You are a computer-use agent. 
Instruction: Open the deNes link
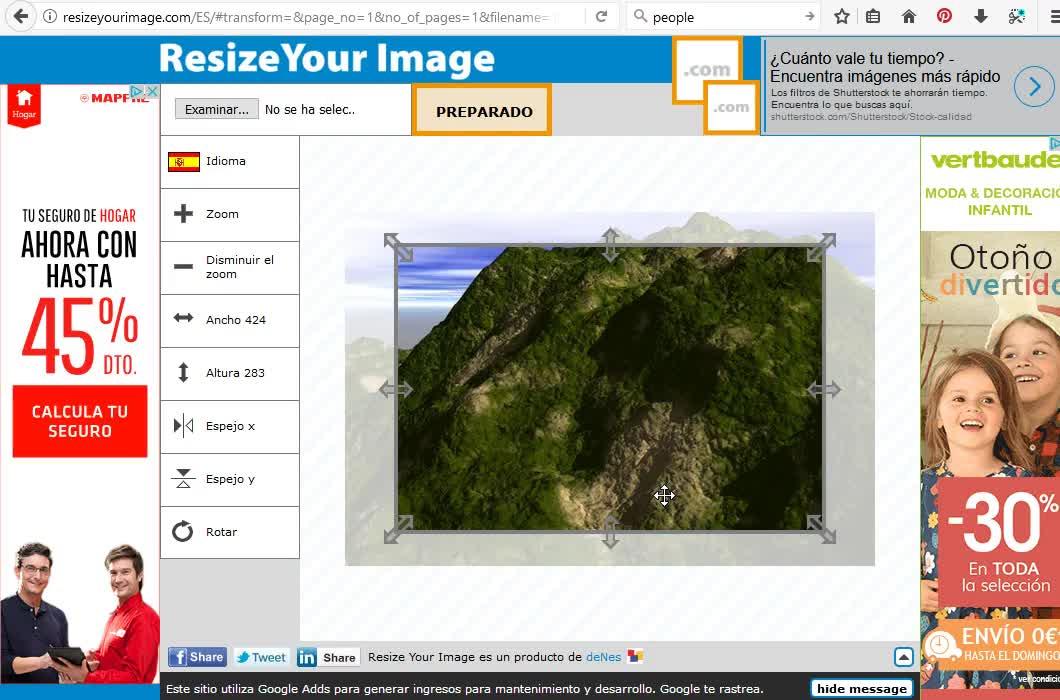tap(603, 657)
